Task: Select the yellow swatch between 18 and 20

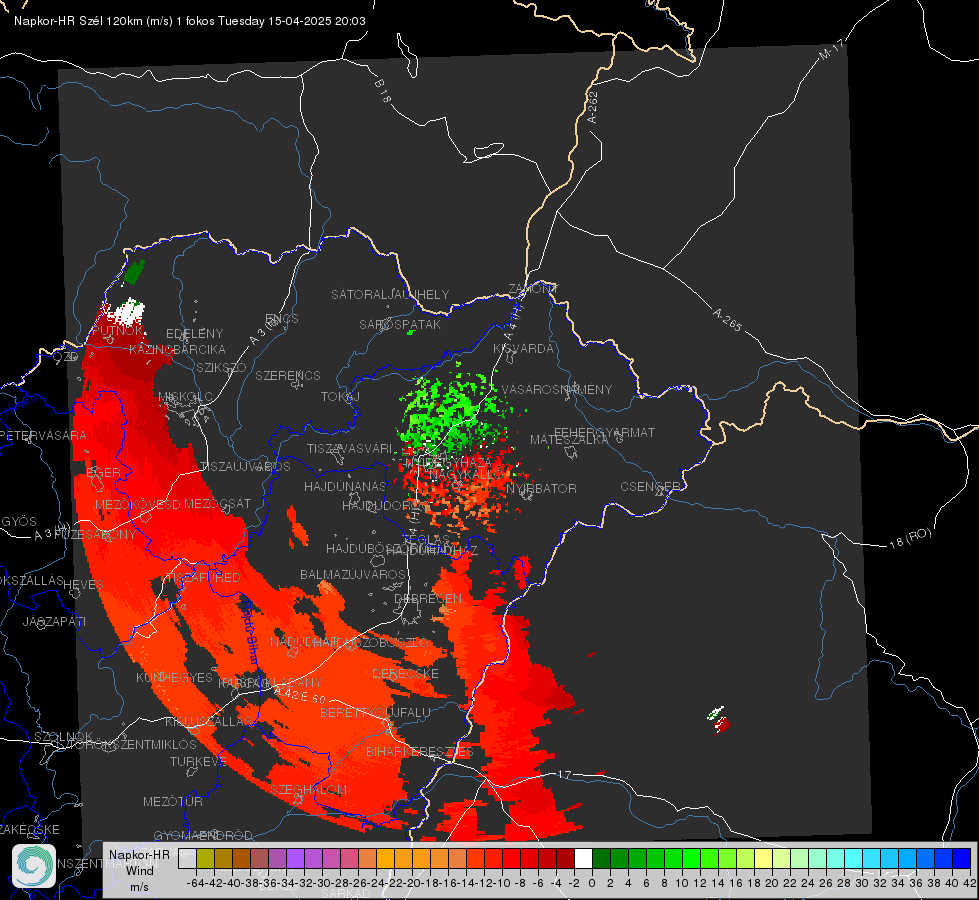Action: (x=764, y=859)
